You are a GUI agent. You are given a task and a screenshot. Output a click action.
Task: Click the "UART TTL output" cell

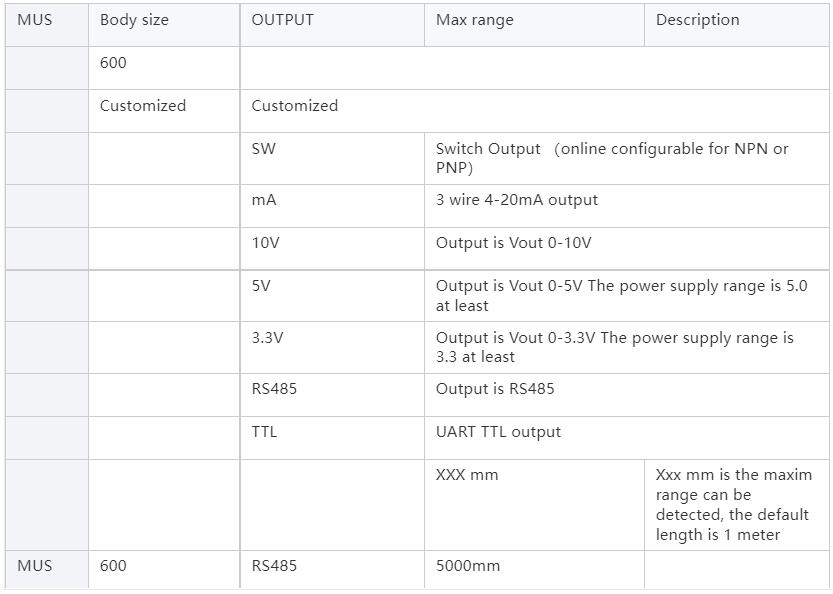coord(498,432)
